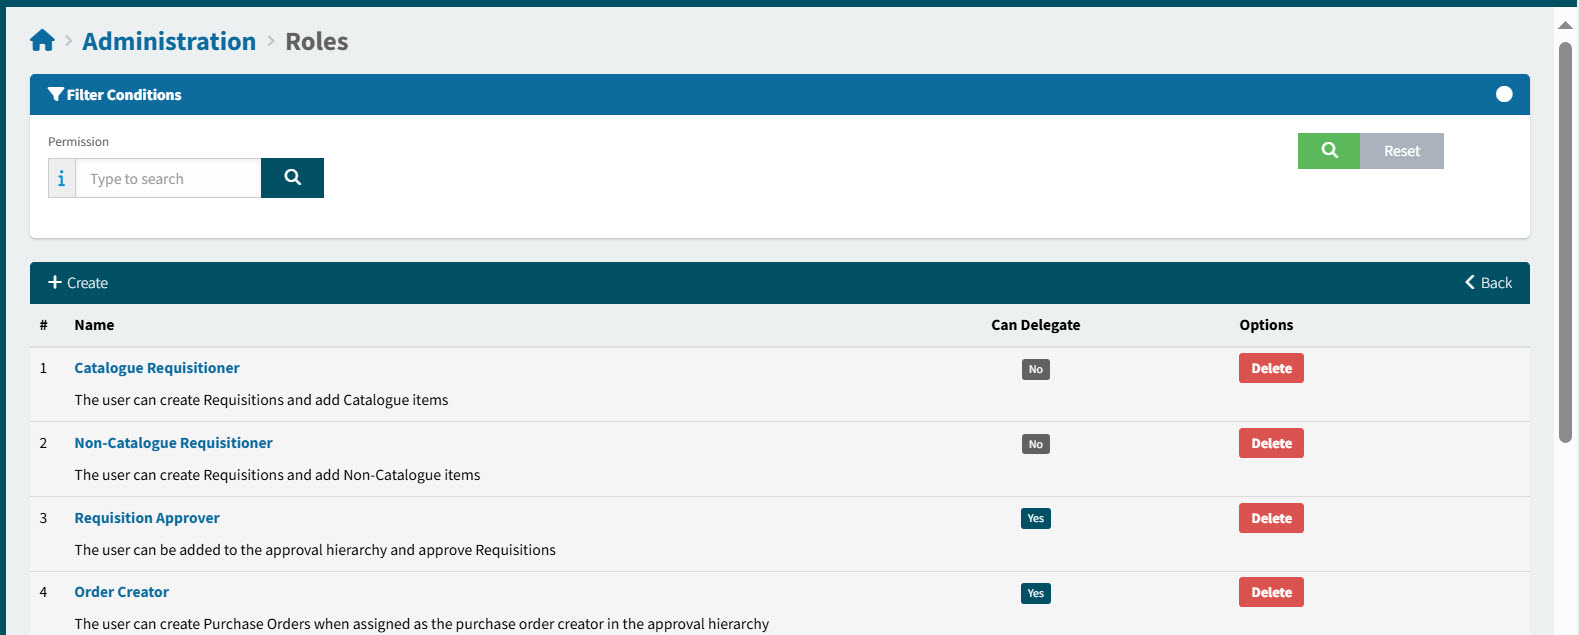
Task: Delete the Order Creator role
Action: point(1271,592)
